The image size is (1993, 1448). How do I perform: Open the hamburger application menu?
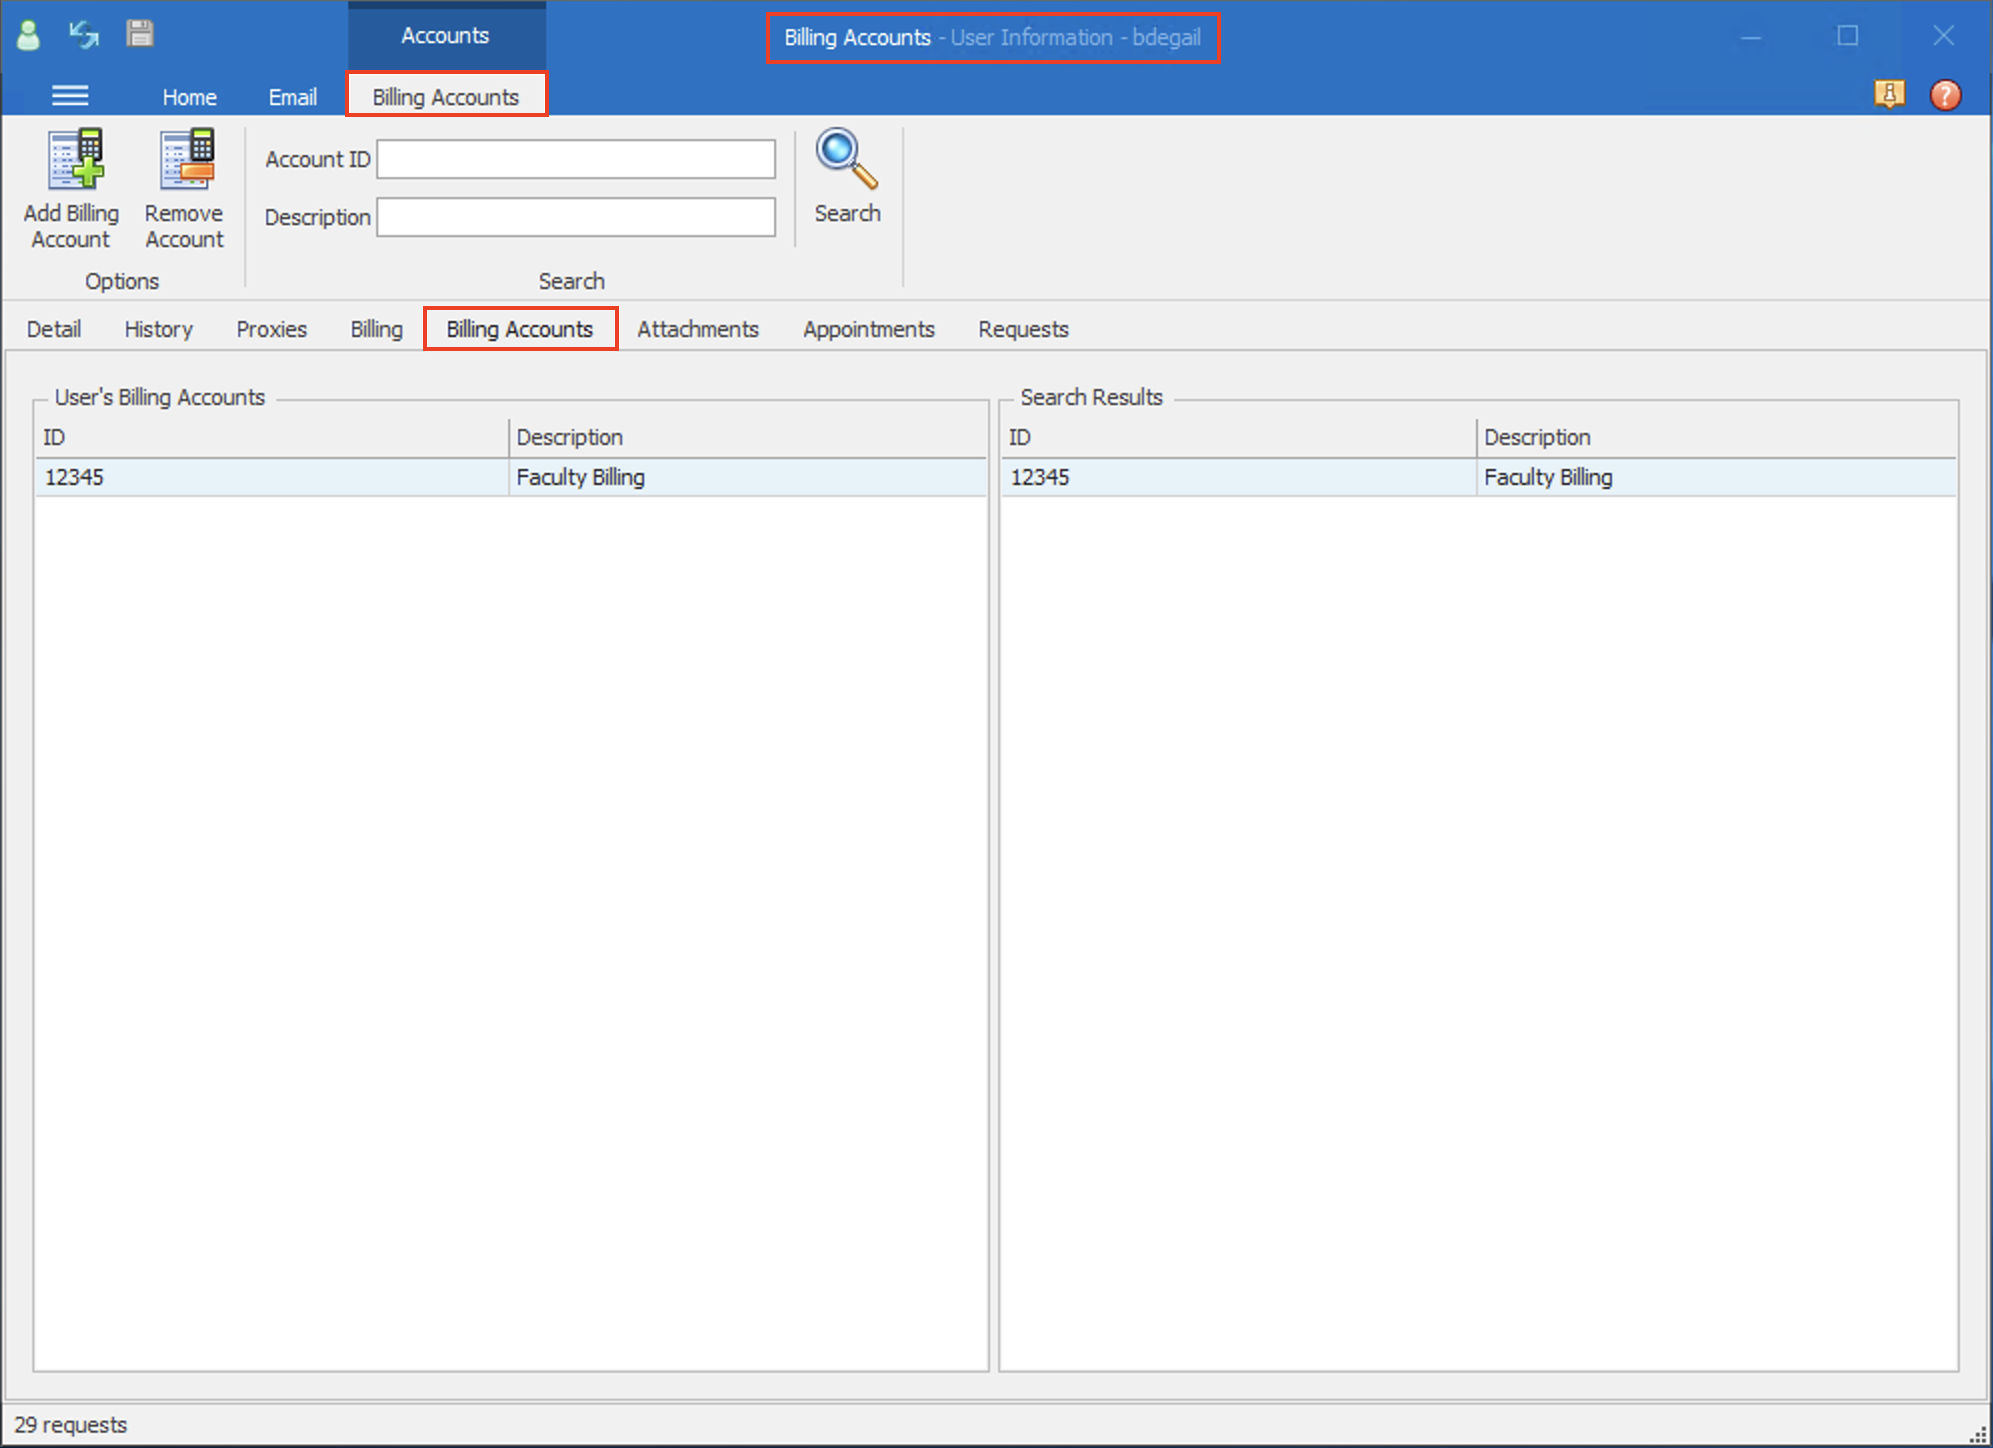70,96
